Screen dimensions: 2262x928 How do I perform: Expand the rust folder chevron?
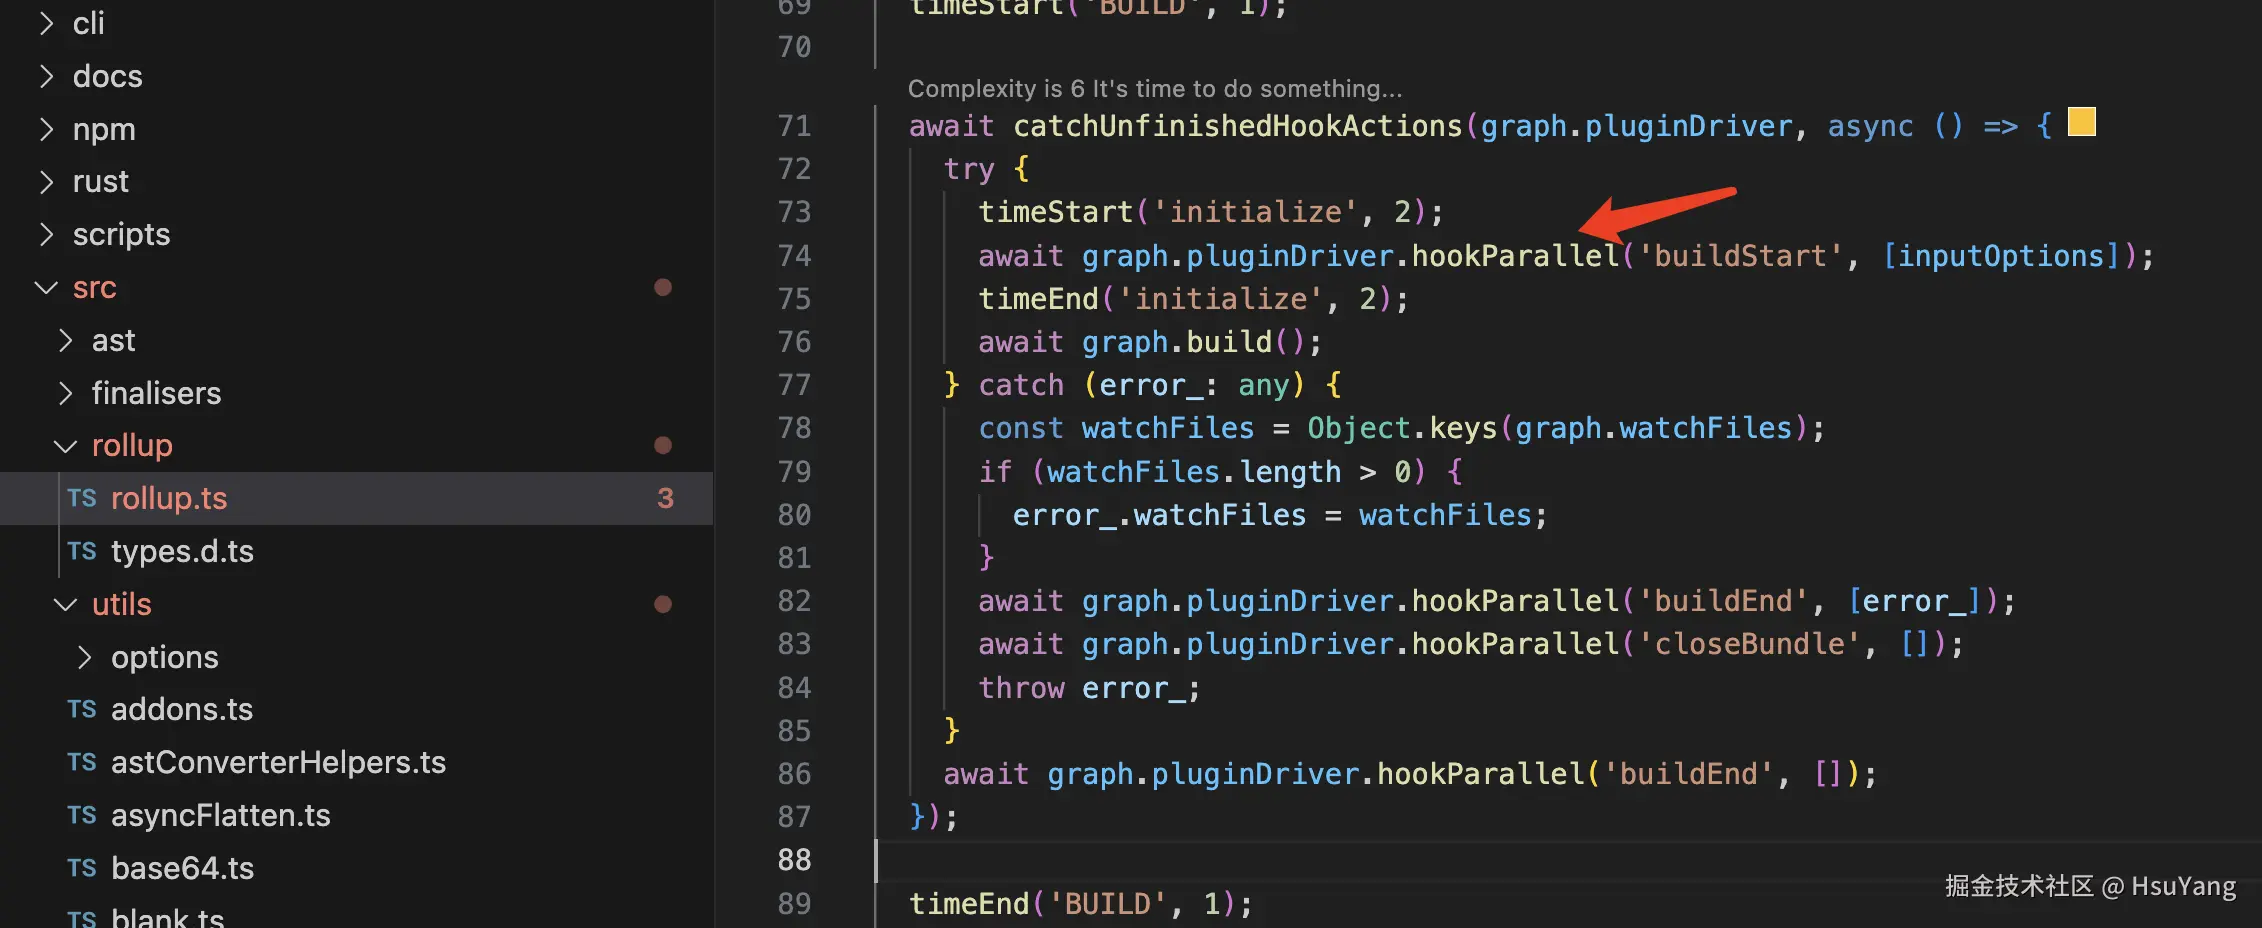pos(46,181)
